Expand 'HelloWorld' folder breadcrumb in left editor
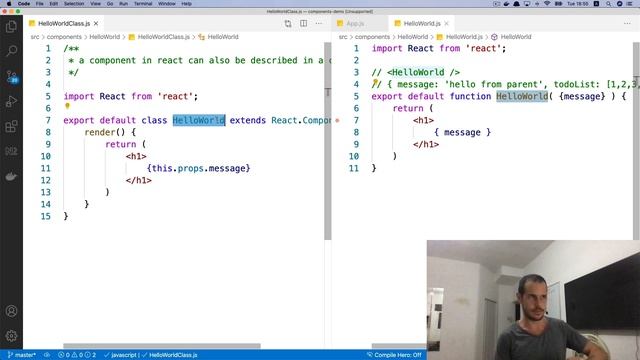Viewport: 640px width, 360px height. point(104,37)
